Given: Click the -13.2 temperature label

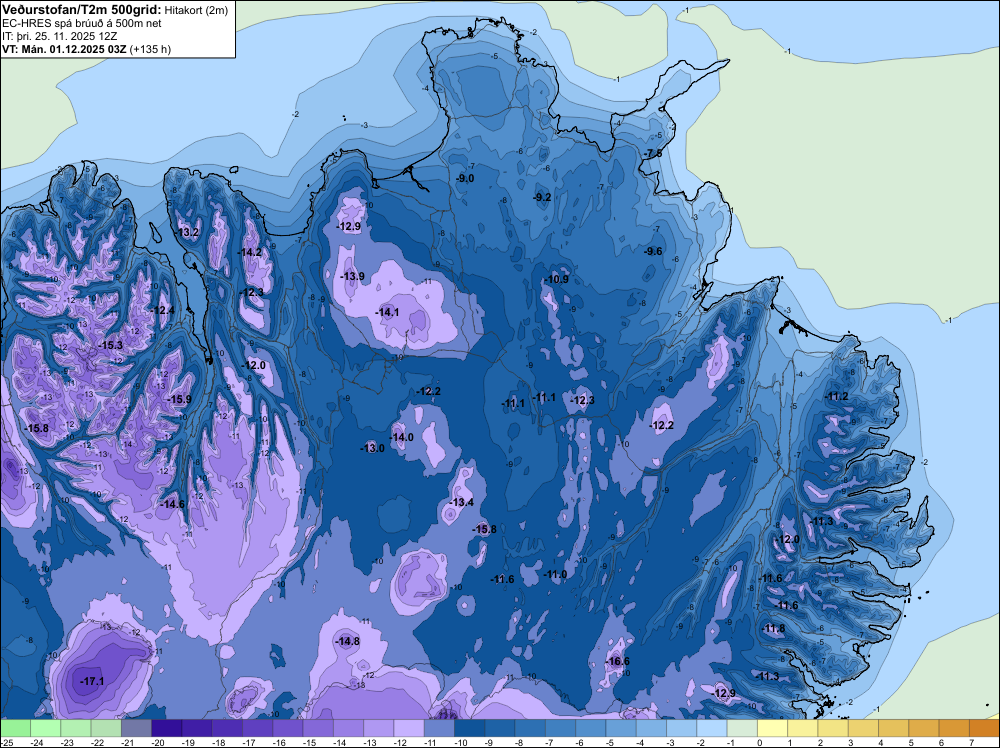Looking at the screenshot, I should [x=188, y=232].
